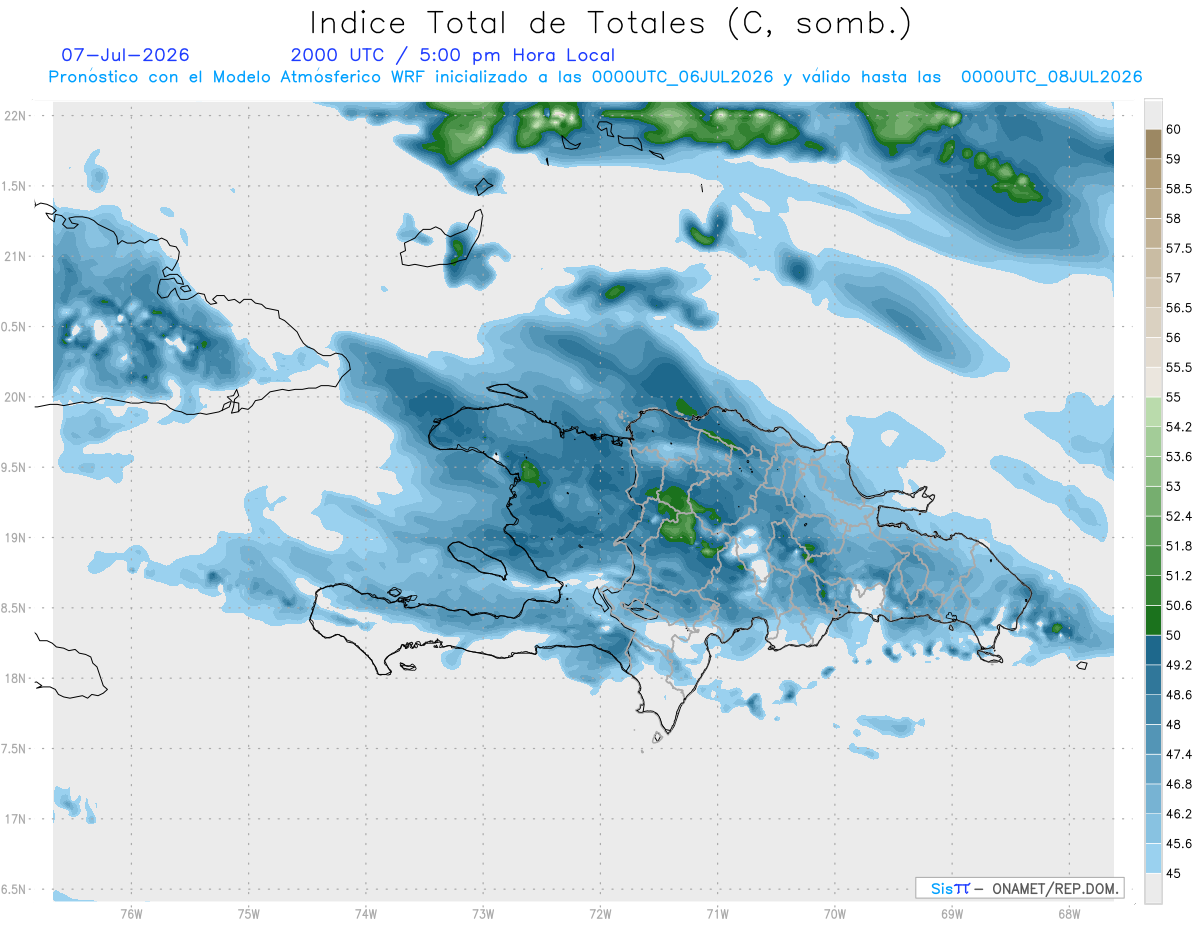Click the 71W longitude label
The height and width of the screenshot is (927, 1200).
point(717,913)
